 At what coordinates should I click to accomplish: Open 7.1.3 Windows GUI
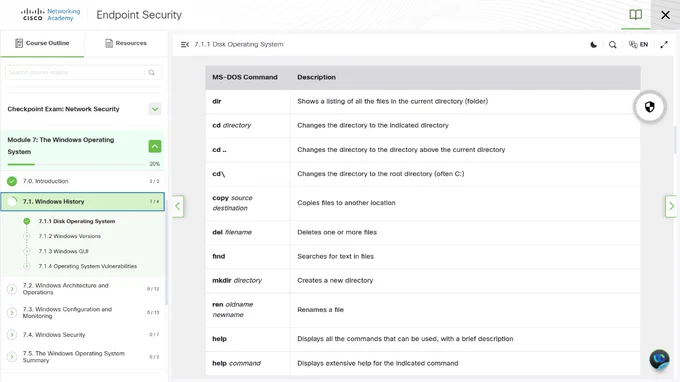(x=63, y=251)
